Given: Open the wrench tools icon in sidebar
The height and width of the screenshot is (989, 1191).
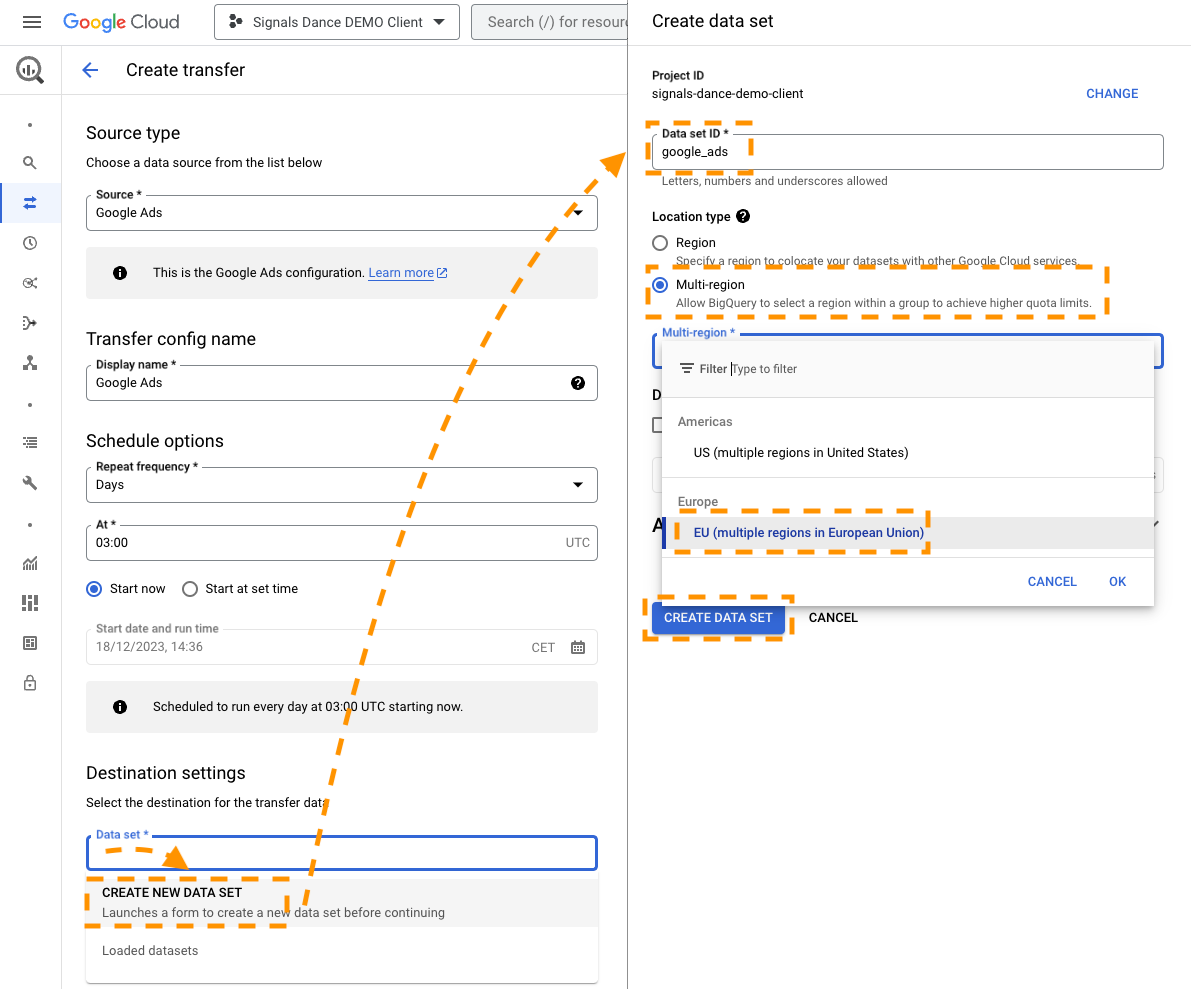Looking at the screenshot, I should (30, 483).
